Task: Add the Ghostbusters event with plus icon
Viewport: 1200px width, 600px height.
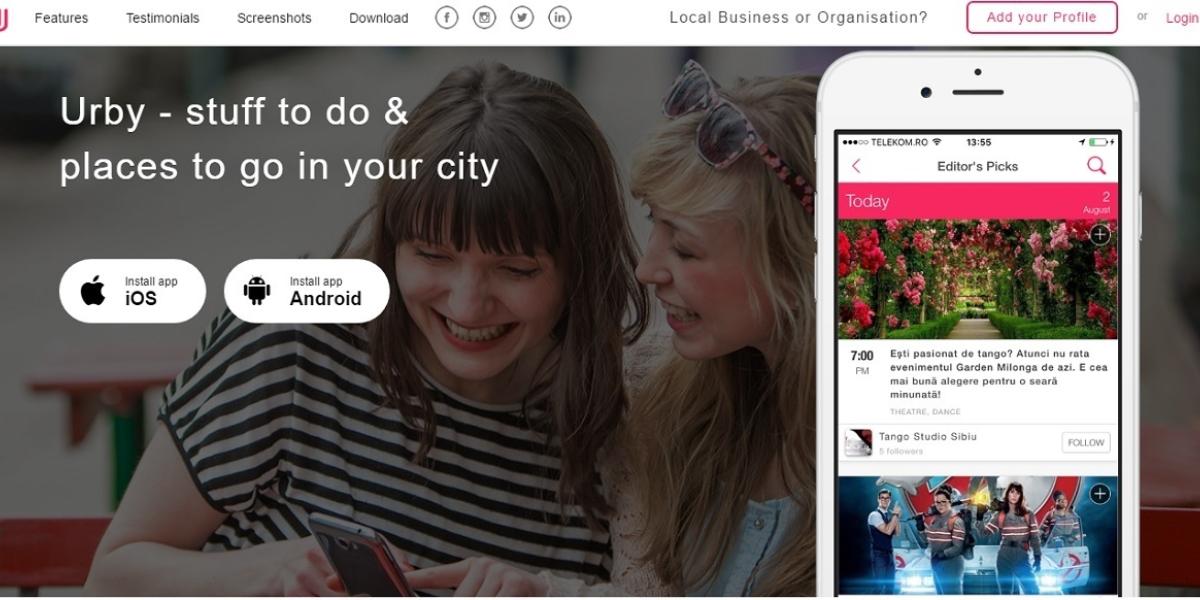Action: (x=1100, y=494)
